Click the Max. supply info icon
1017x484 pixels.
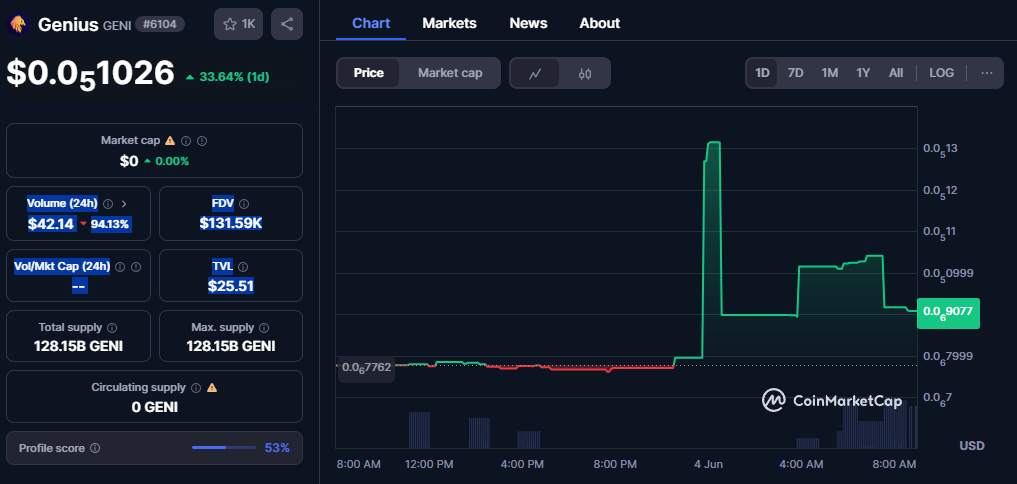[x=265, y=328]
